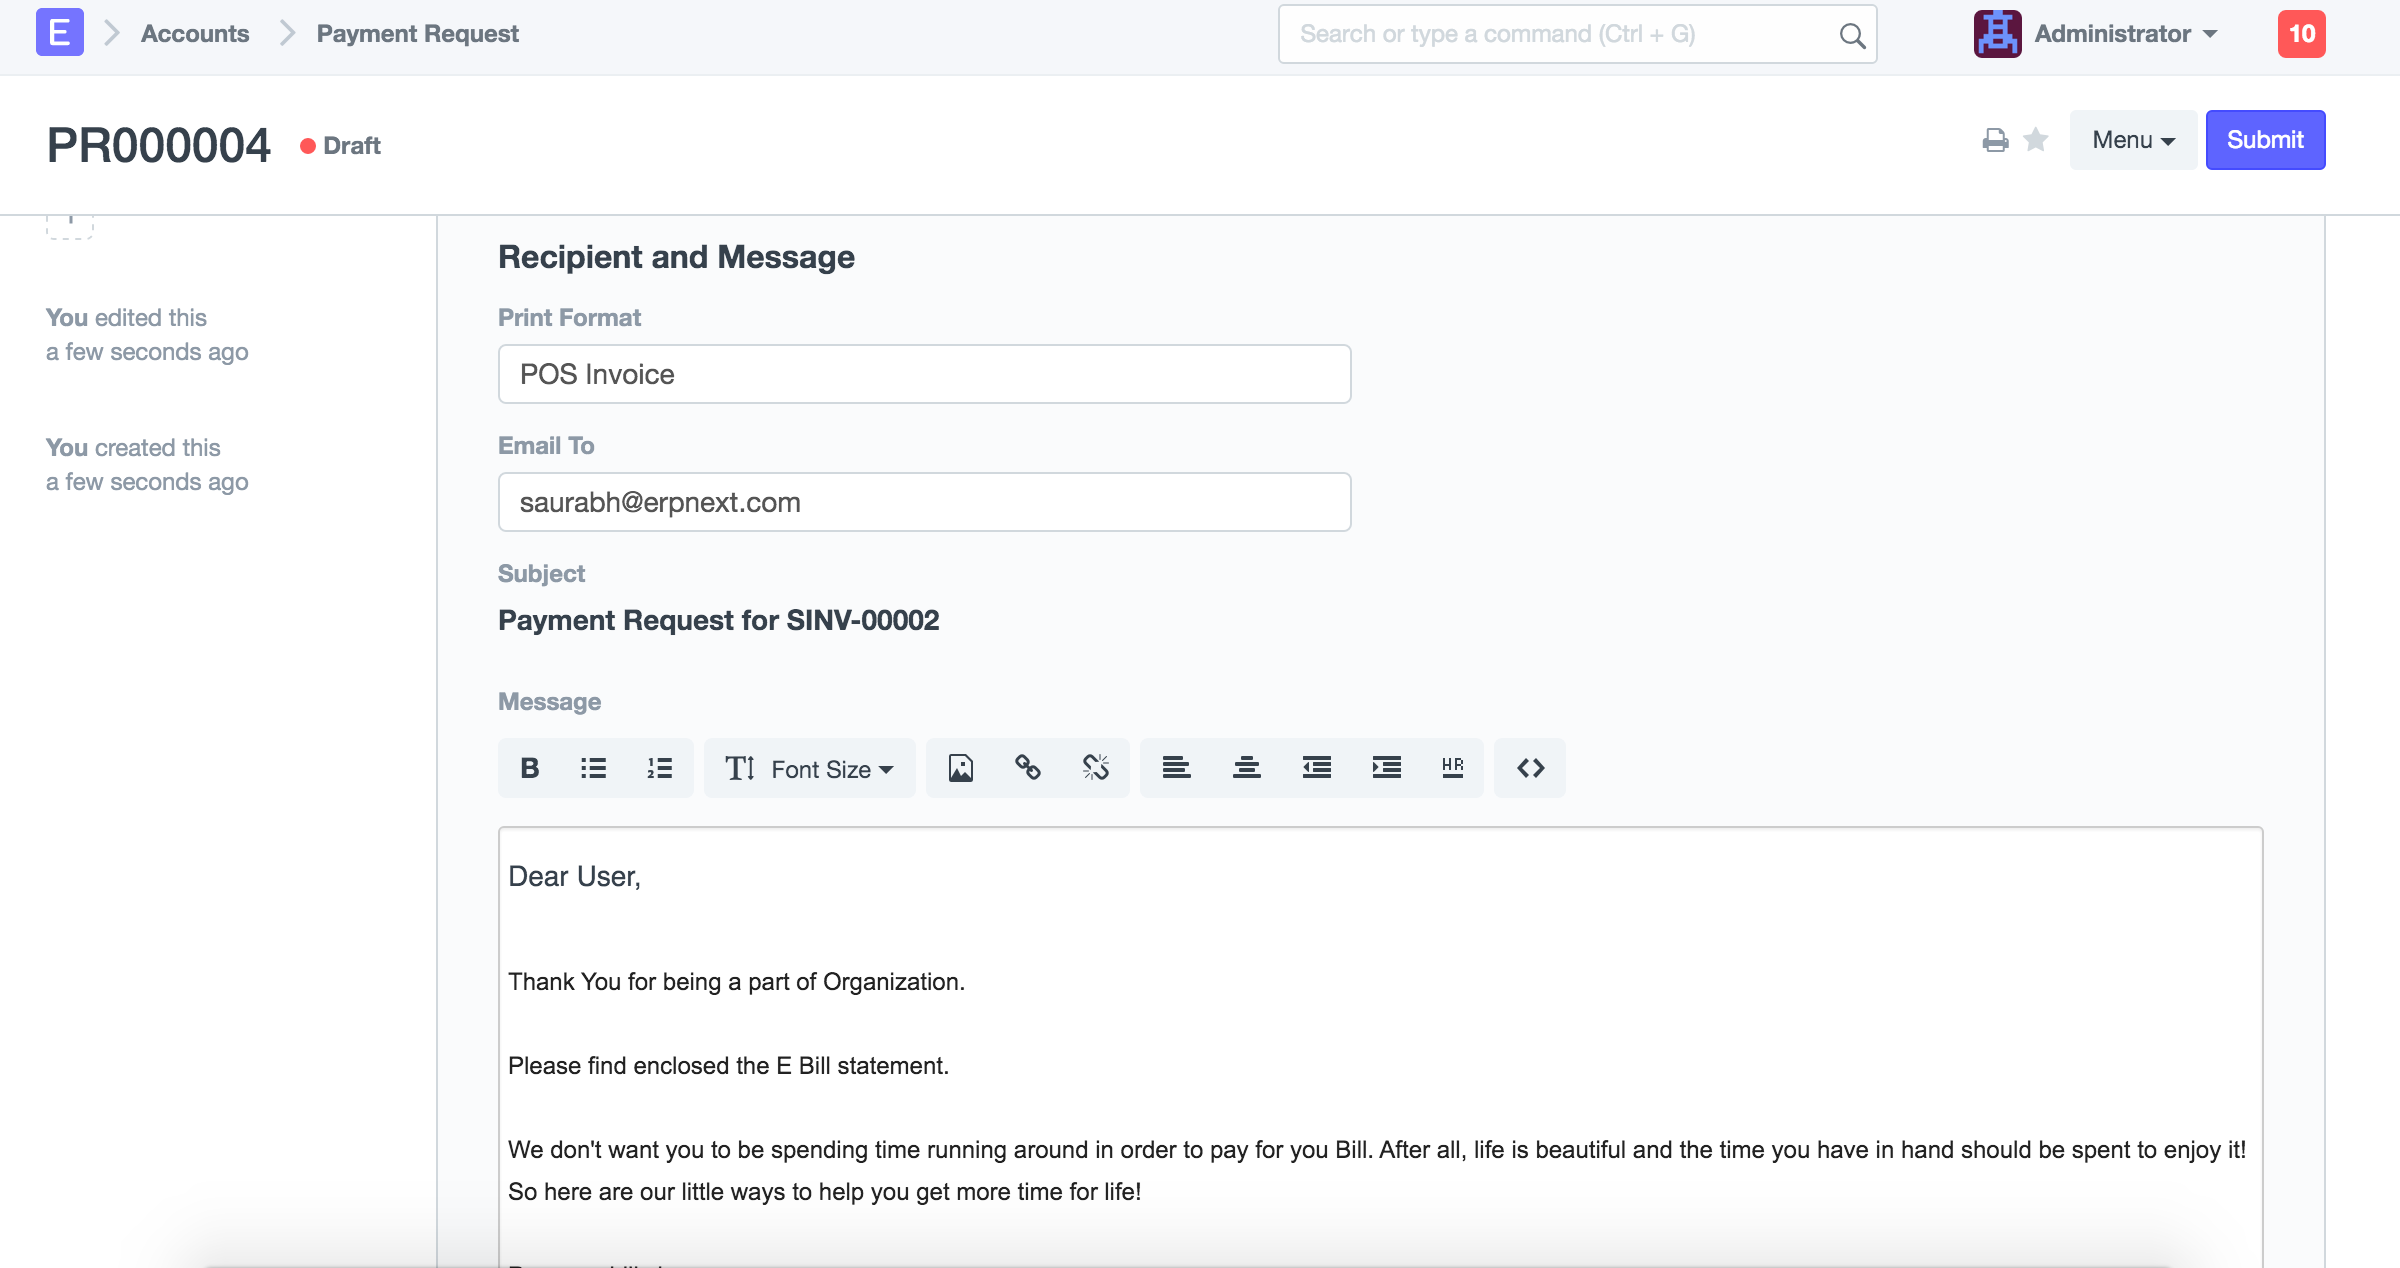2400x1268 pixels.
Task: Outdent the message paragraph
Action: tap(1316, 768)
